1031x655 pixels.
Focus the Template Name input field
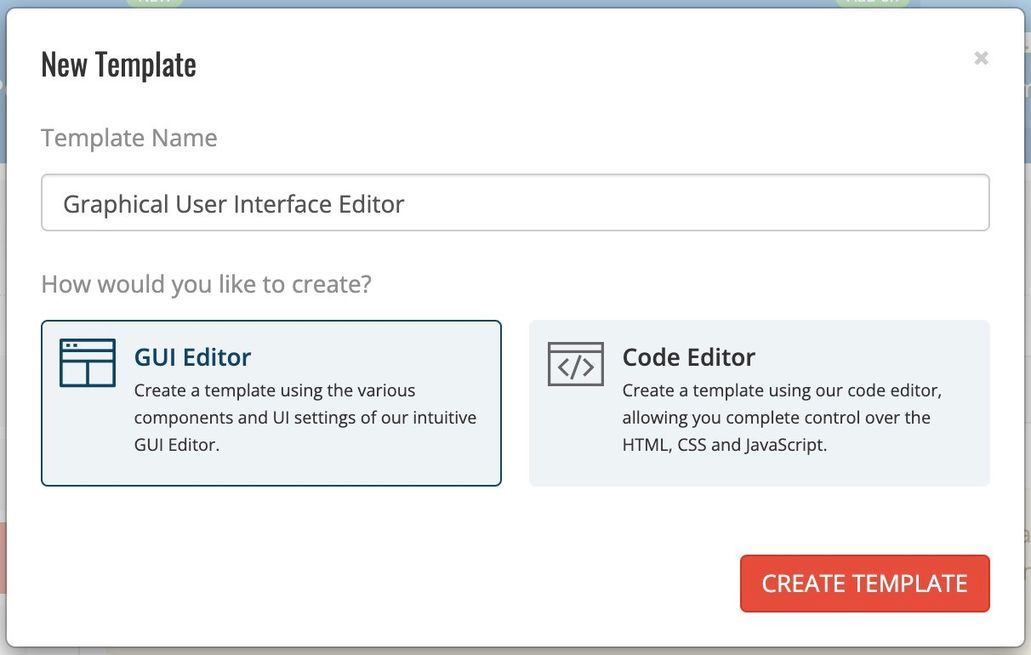click(516, 203)
